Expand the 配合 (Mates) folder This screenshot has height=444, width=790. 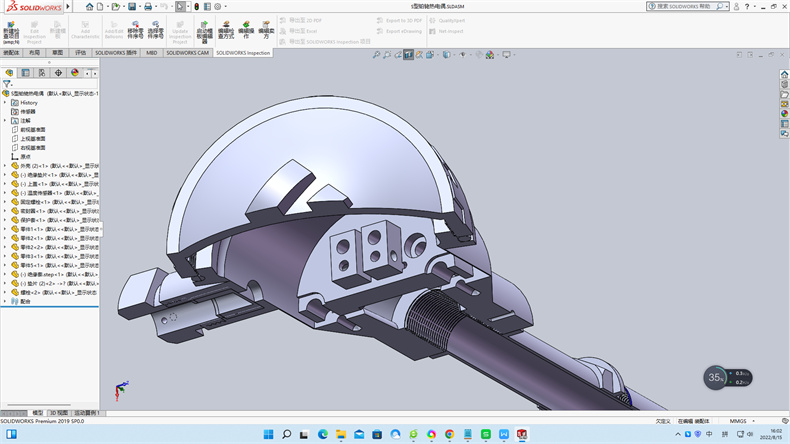coord(5,300)
